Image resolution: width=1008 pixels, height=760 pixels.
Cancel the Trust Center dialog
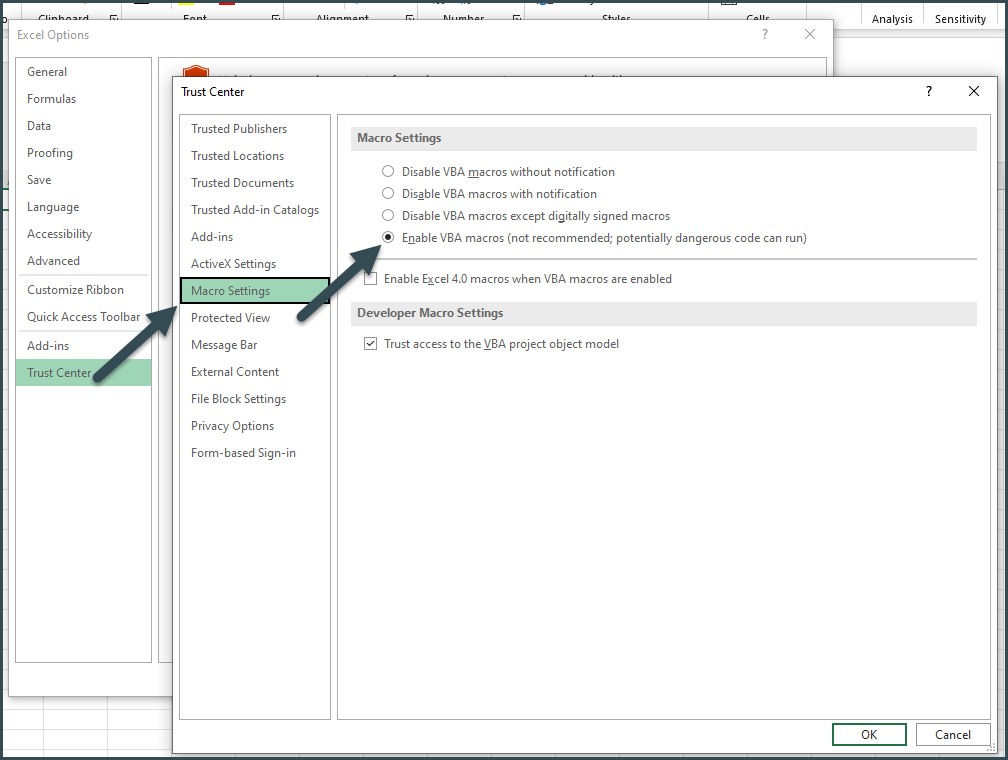pos(952,734)
